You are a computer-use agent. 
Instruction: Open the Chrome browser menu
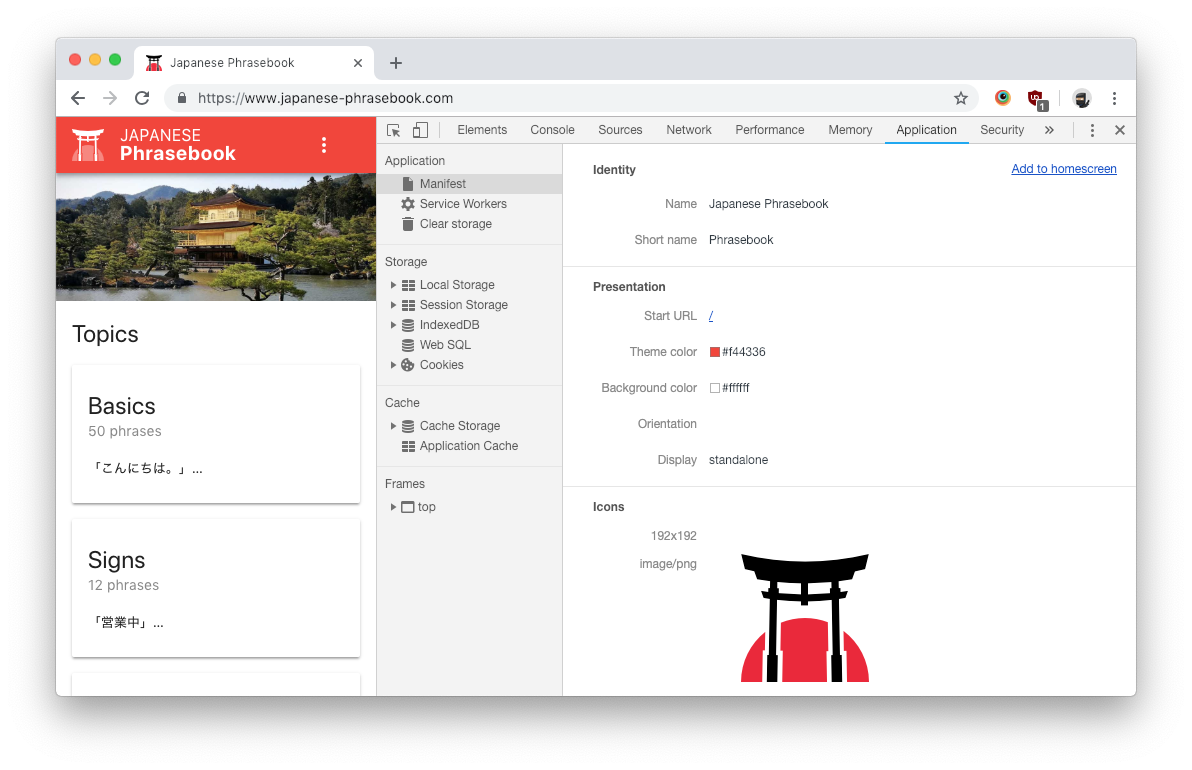pyautogui.click(x=1114, y=98)
